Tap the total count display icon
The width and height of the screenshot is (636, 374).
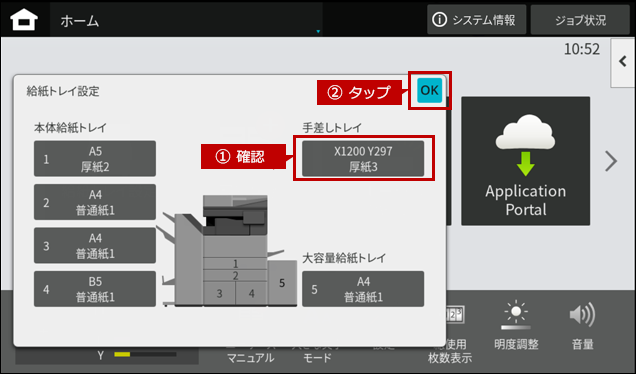455,315
